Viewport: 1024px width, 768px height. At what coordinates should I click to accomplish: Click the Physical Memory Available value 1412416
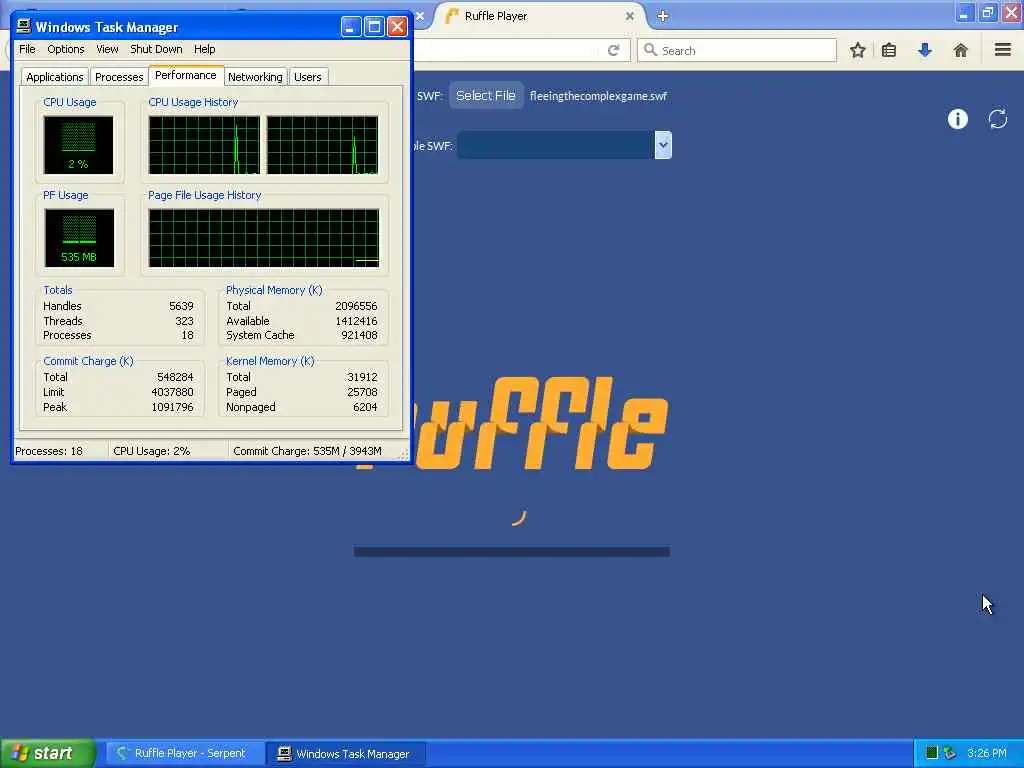[356, 321]
